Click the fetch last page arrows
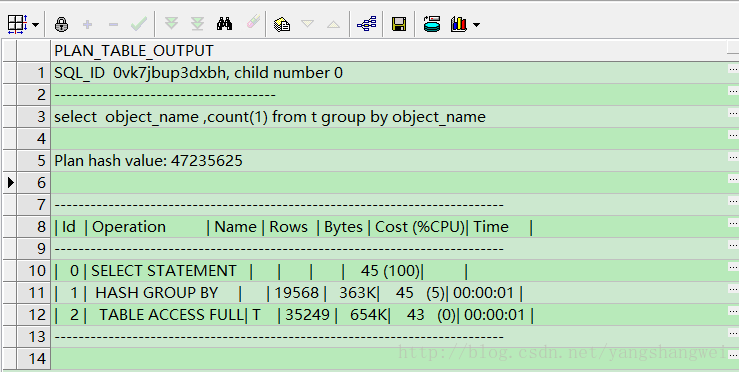Viewport: 739px width, 372px height. coord(197,24)
